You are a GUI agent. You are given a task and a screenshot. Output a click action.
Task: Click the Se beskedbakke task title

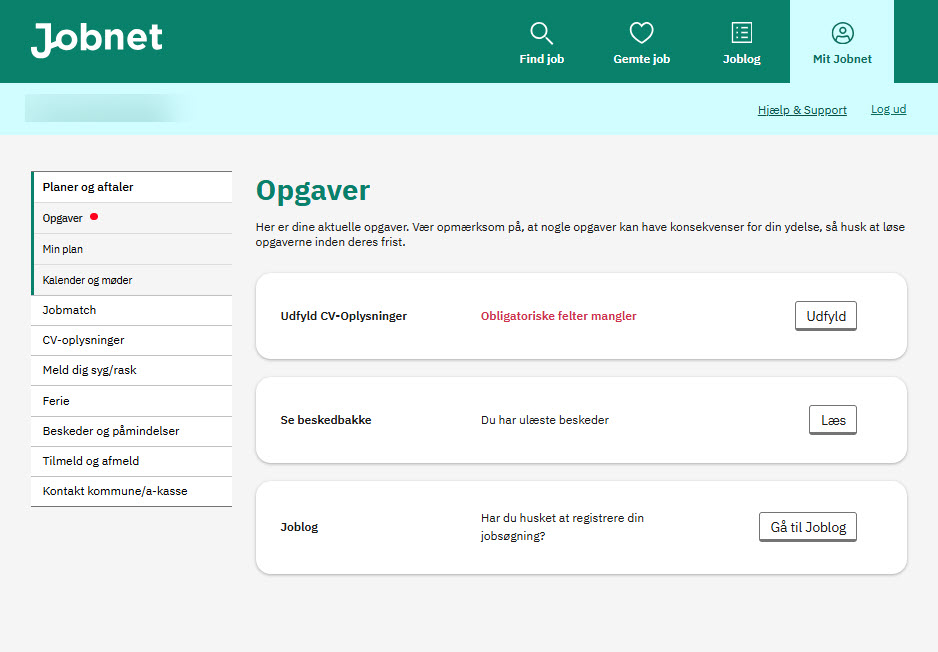click(325, 420)
